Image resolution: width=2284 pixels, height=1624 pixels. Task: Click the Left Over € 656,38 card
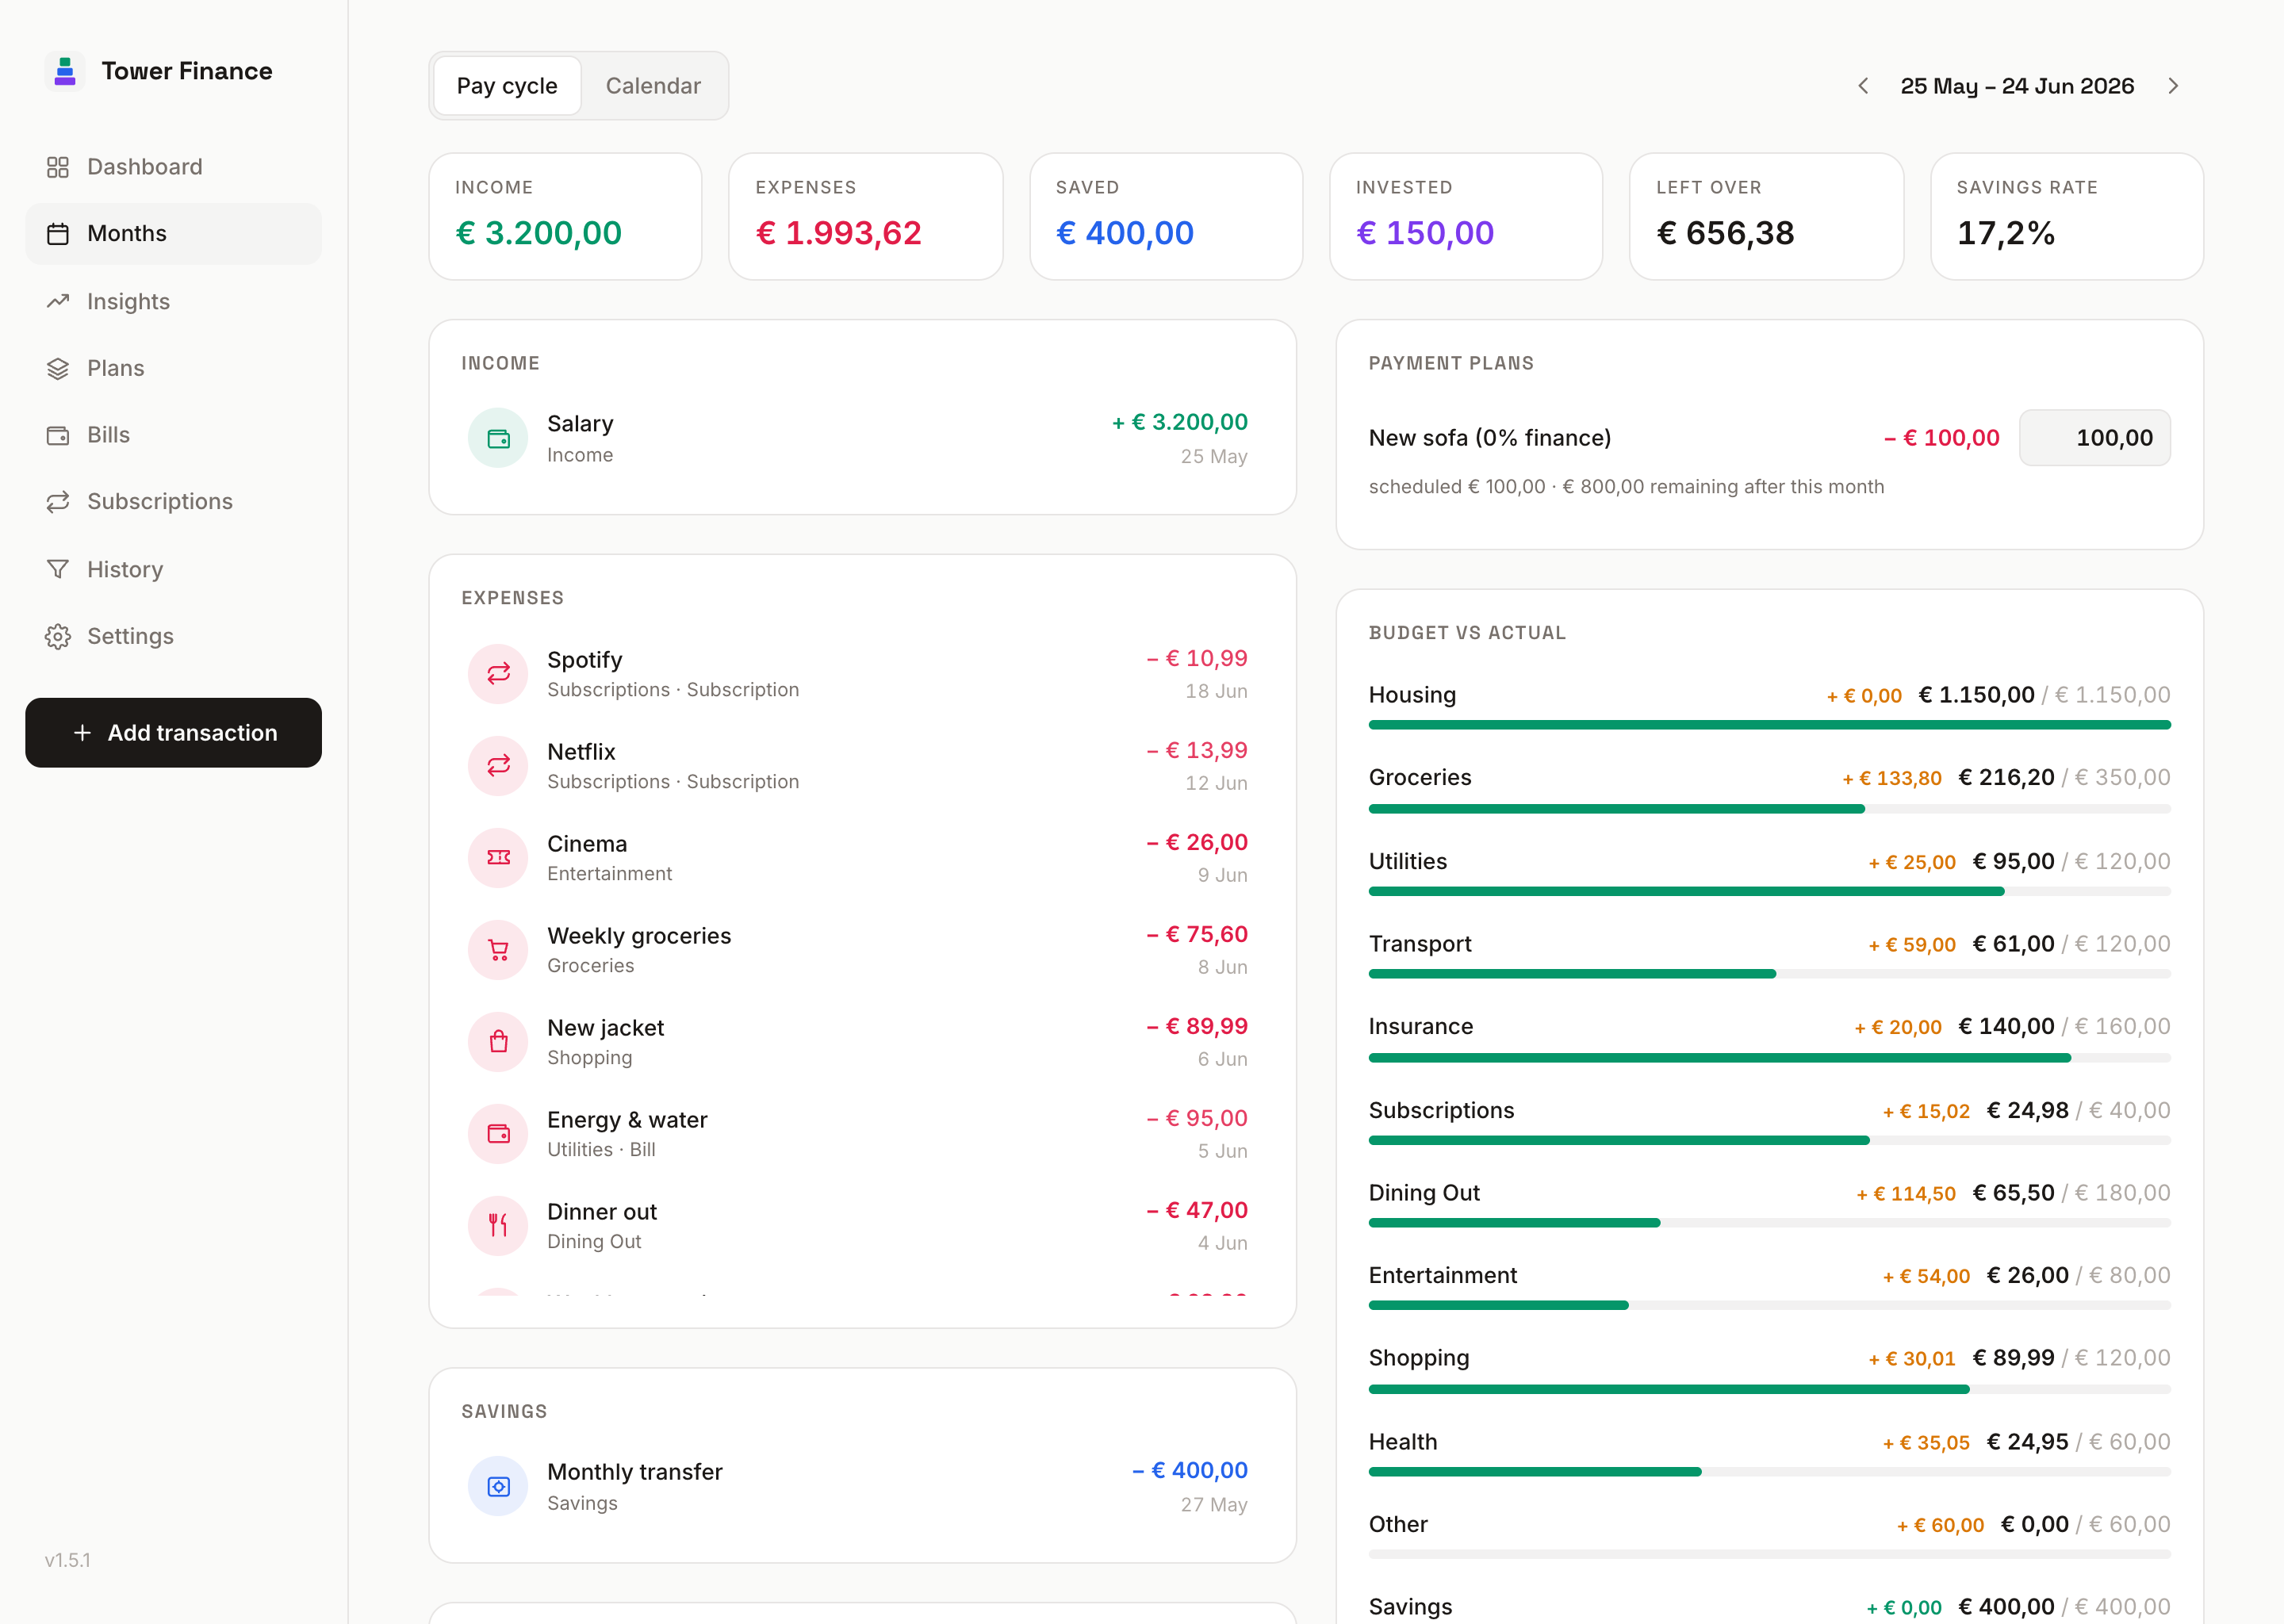[1766, 216]
